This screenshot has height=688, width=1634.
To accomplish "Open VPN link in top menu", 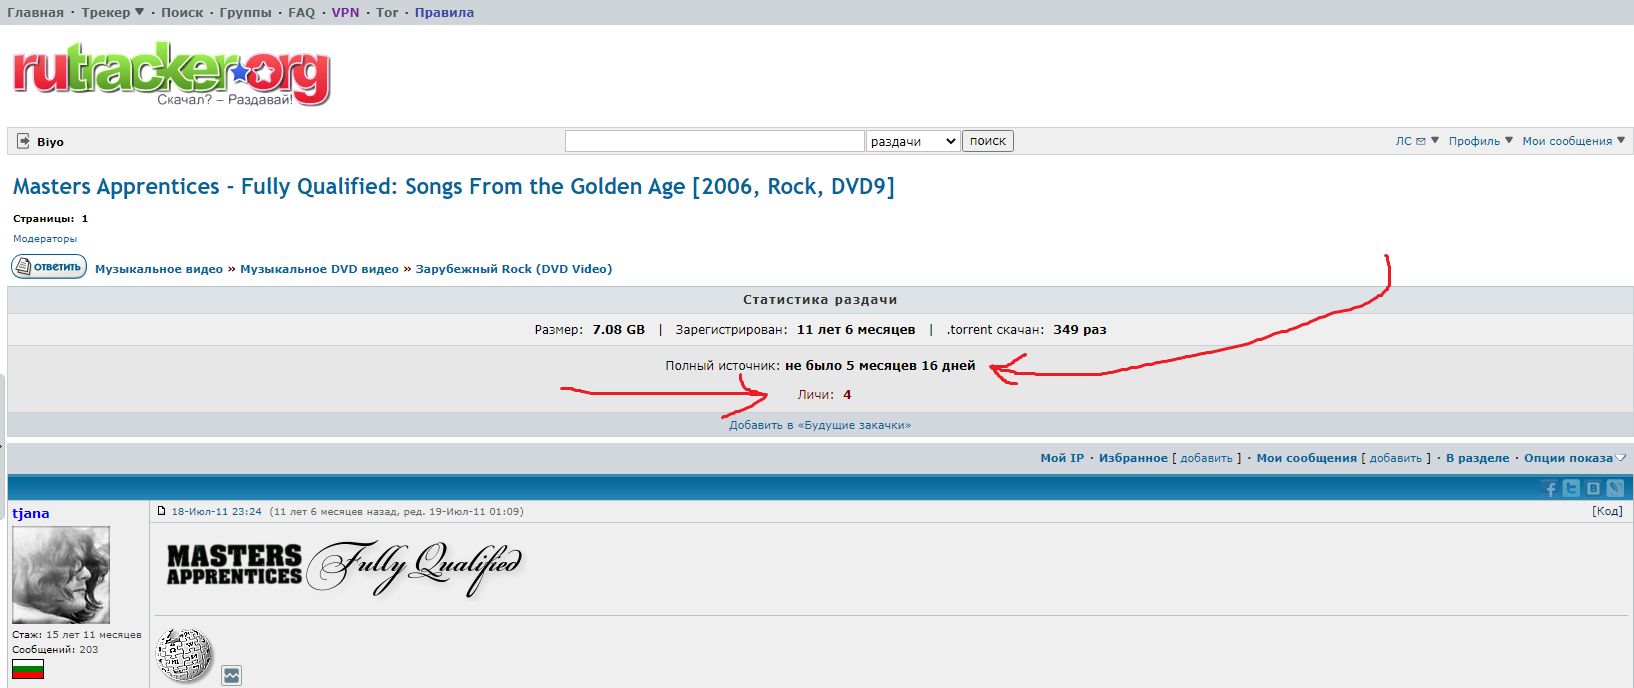I will pos(345,12).
